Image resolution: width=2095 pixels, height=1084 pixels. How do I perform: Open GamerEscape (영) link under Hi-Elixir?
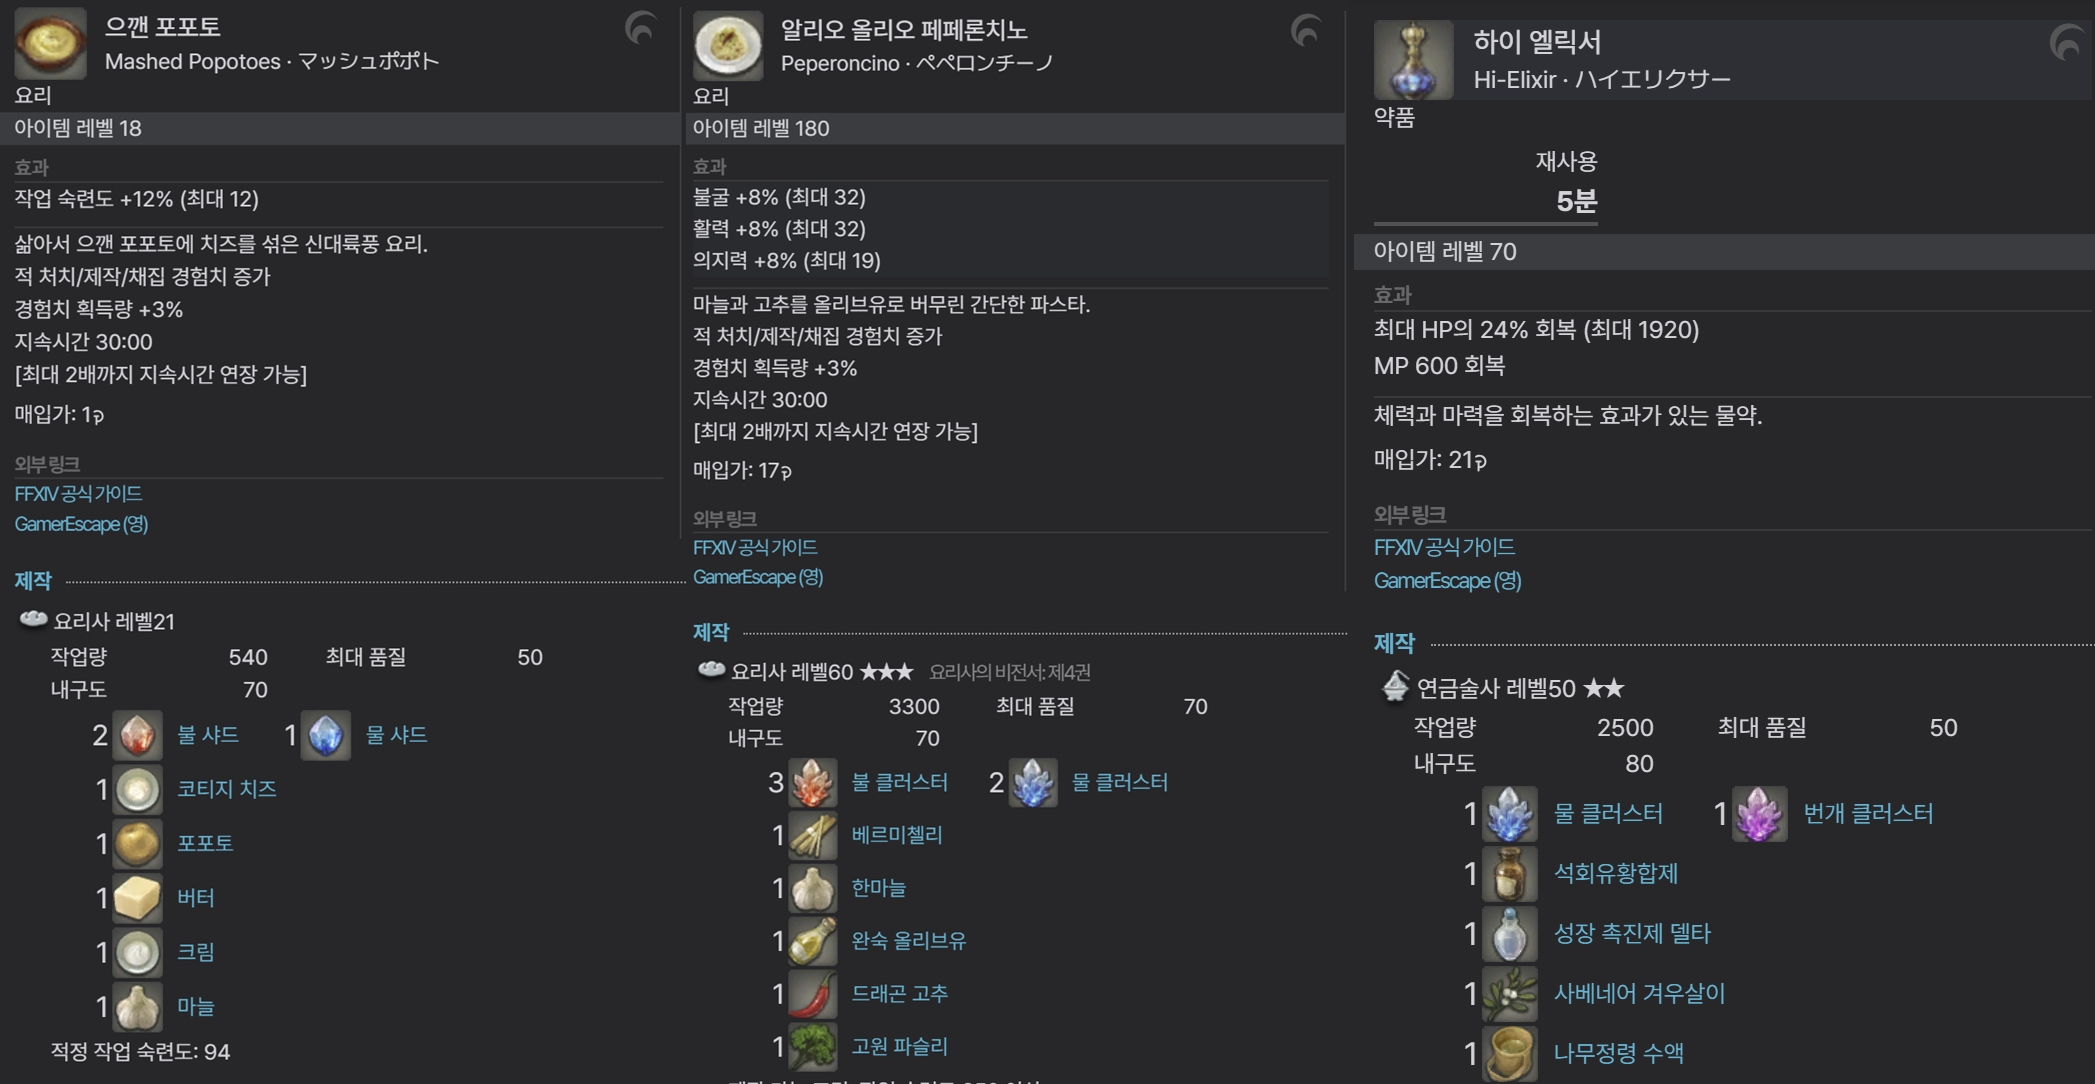[x=1447, y=581]
